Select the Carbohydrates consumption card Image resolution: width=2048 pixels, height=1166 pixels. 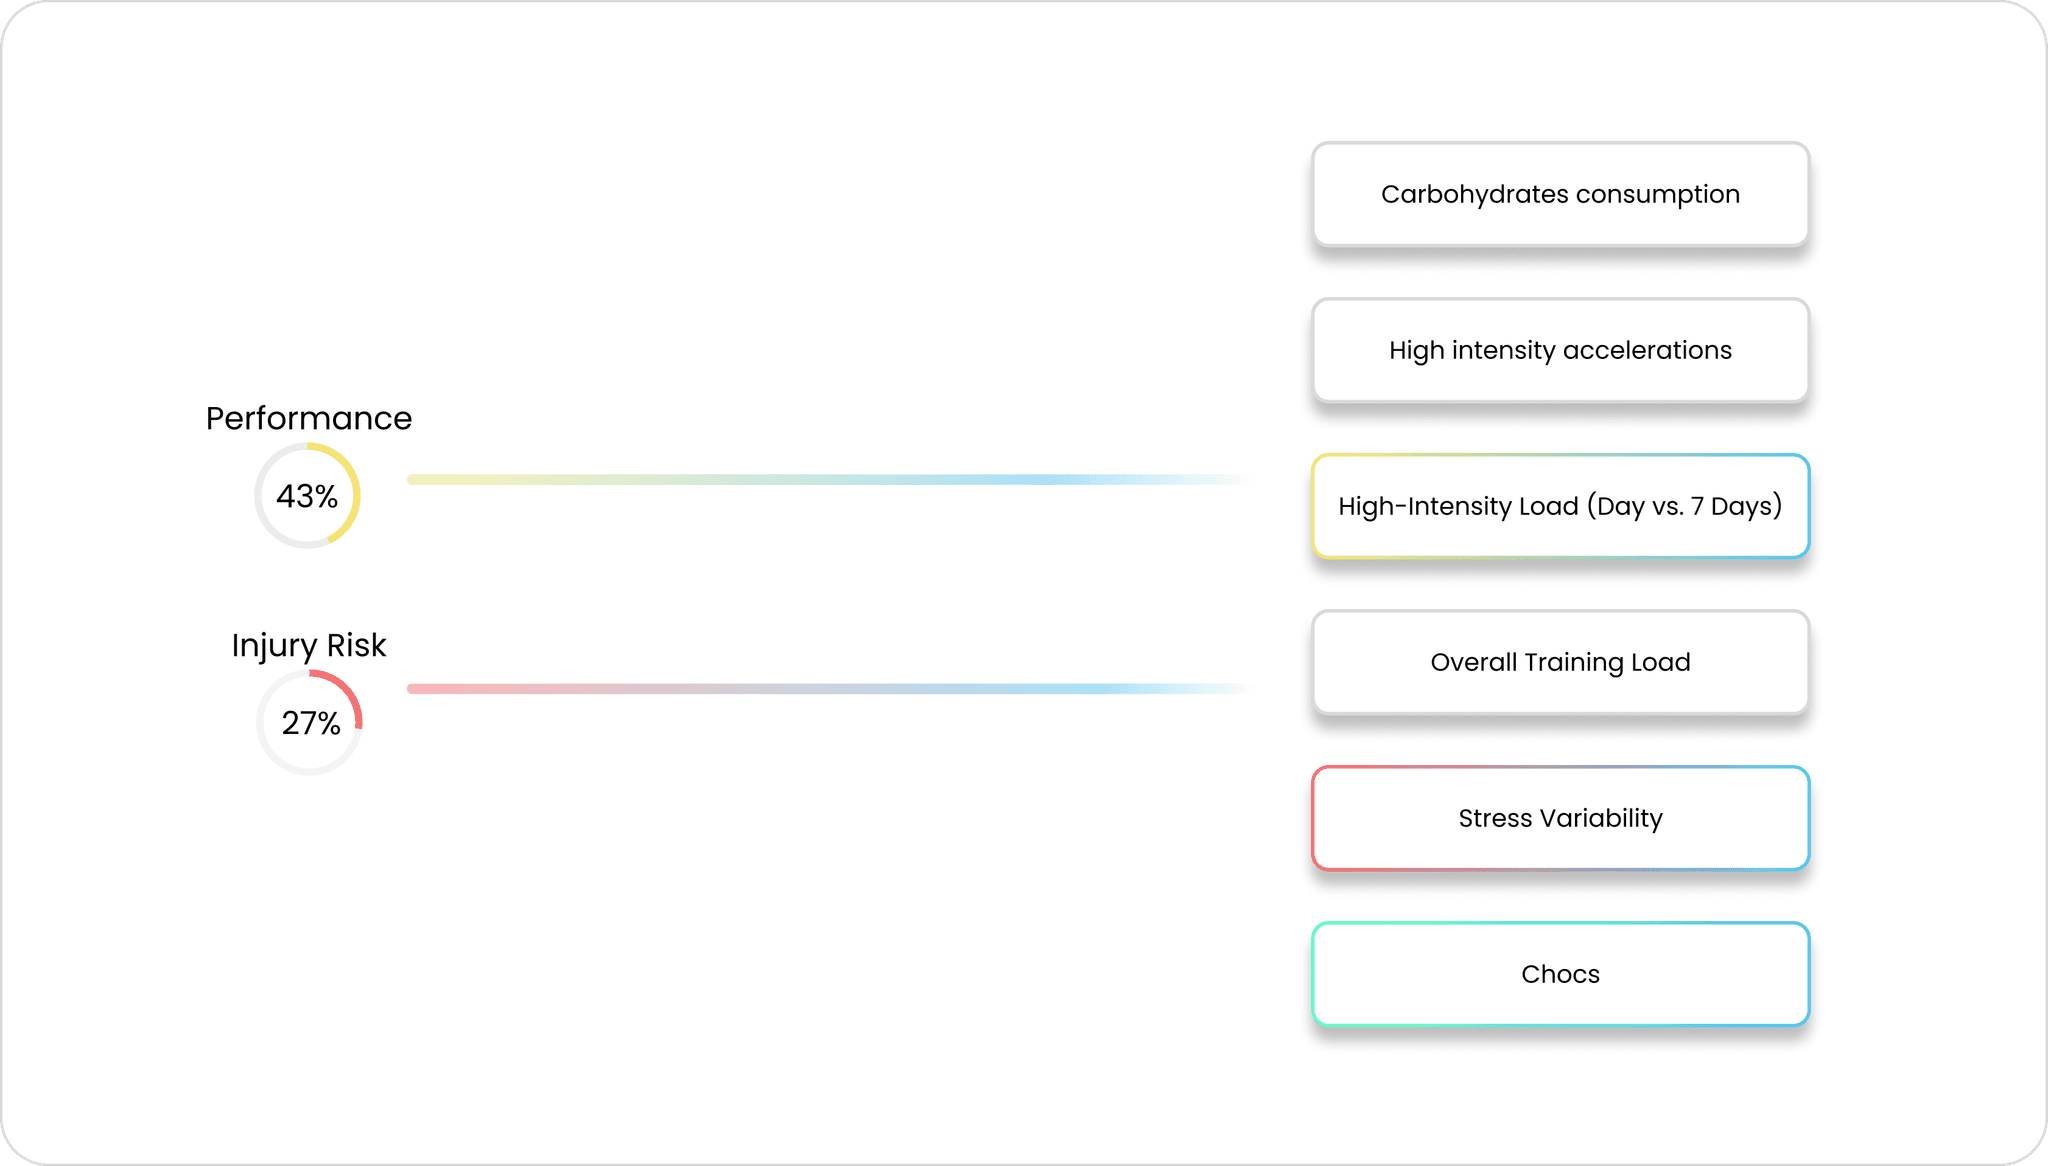[1560, 194]
